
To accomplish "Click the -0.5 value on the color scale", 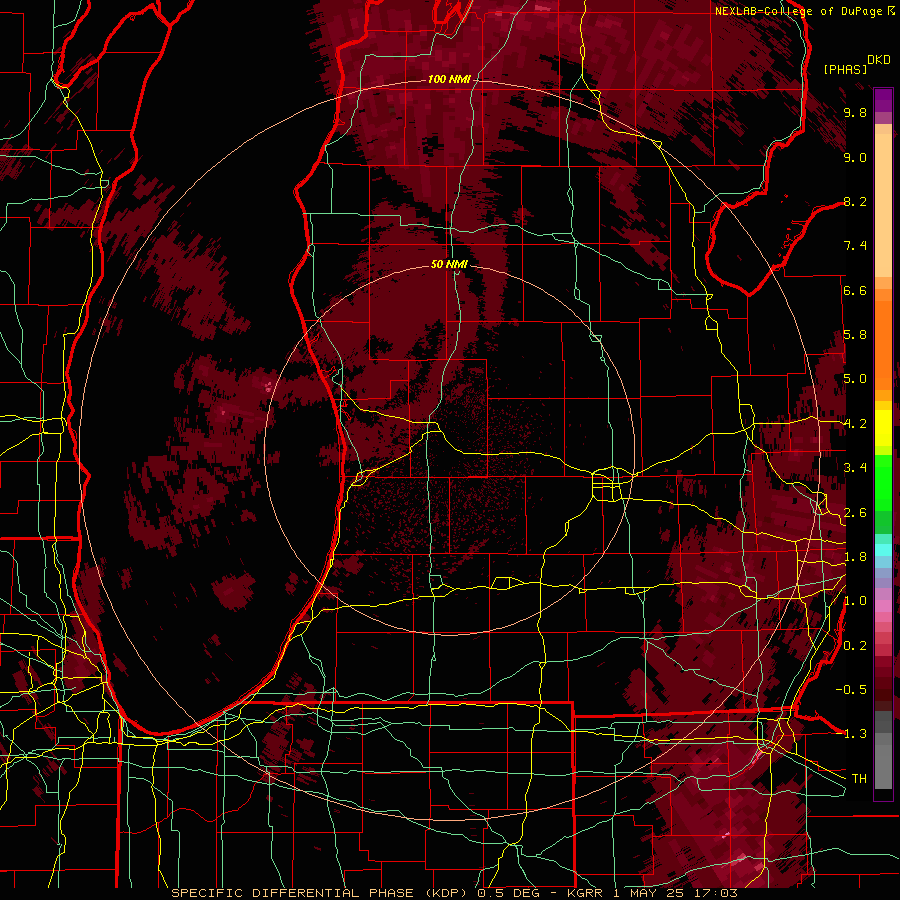I will point(851,690).
